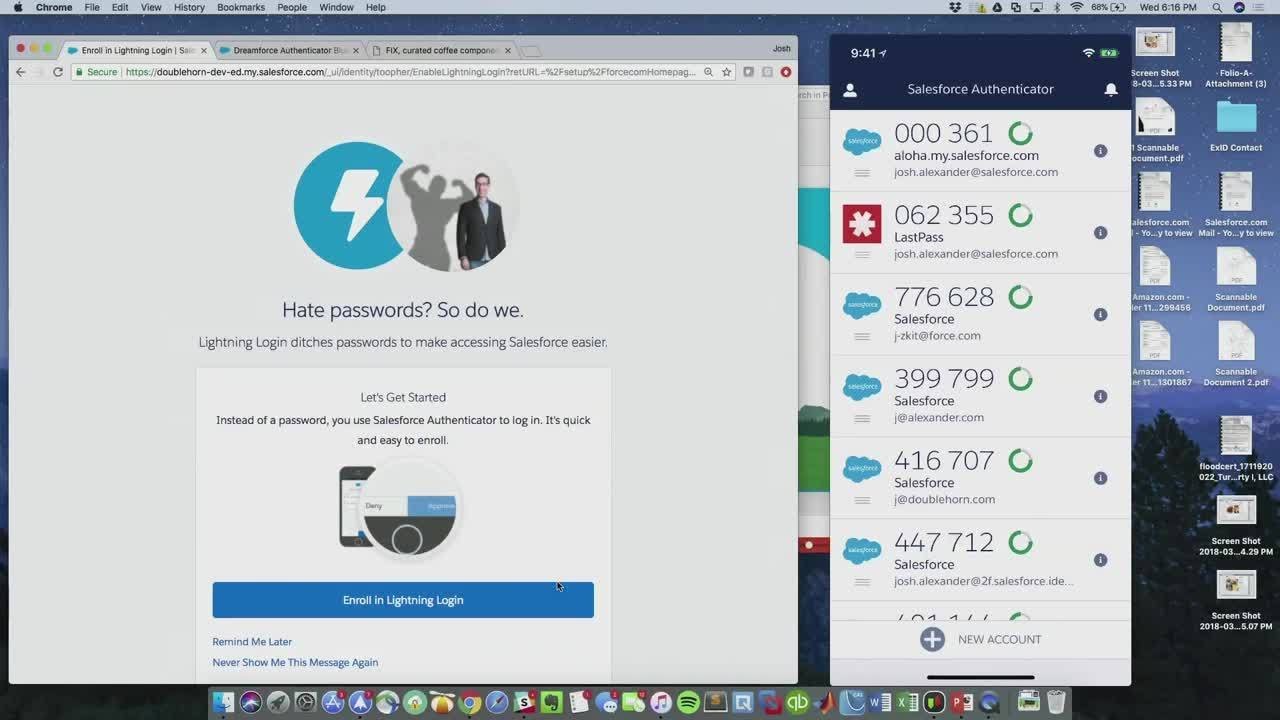The image size is (1280, 720).
Task: Show info for j@doublehorn.com account
Action: (1100, 479)
